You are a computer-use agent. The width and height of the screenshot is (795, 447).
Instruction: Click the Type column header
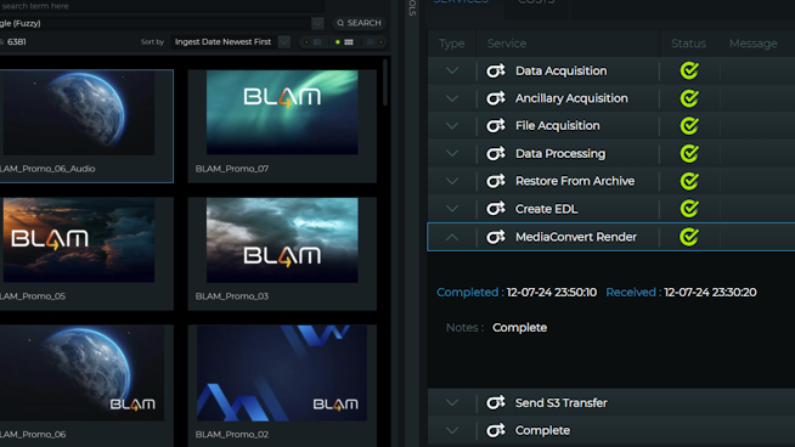[452, 44]
